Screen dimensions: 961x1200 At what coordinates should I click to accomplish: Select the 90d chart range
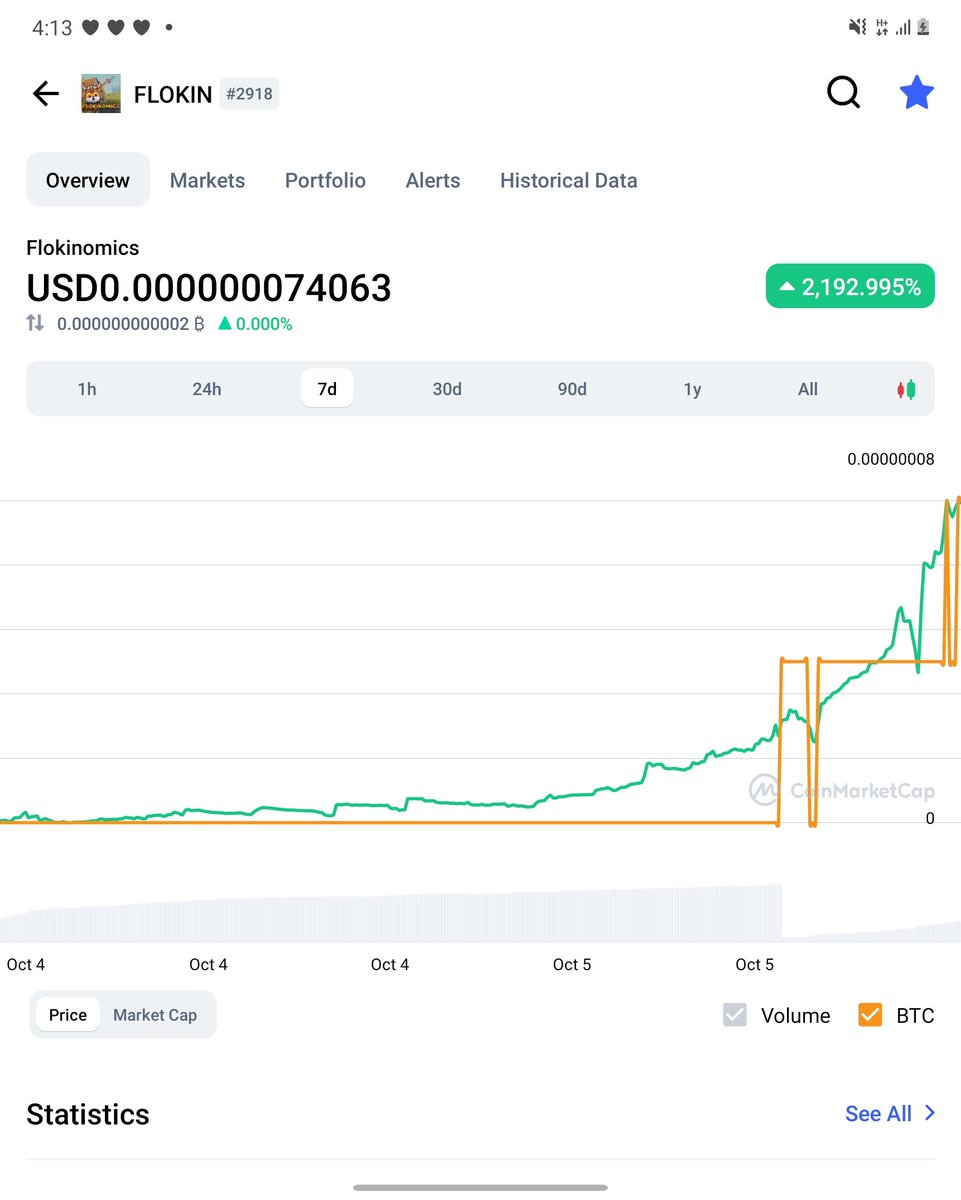(572, 389)
